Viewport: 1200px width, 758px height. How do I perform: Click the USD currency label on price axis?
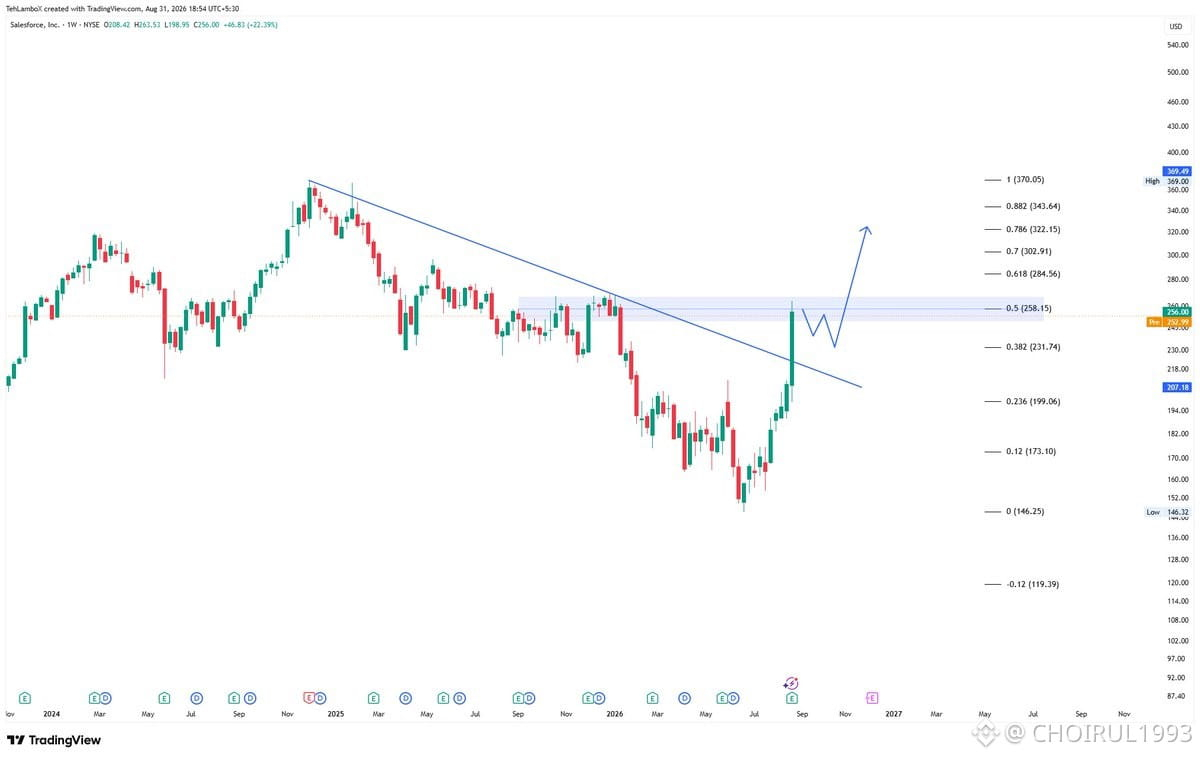coord(1175,25)
